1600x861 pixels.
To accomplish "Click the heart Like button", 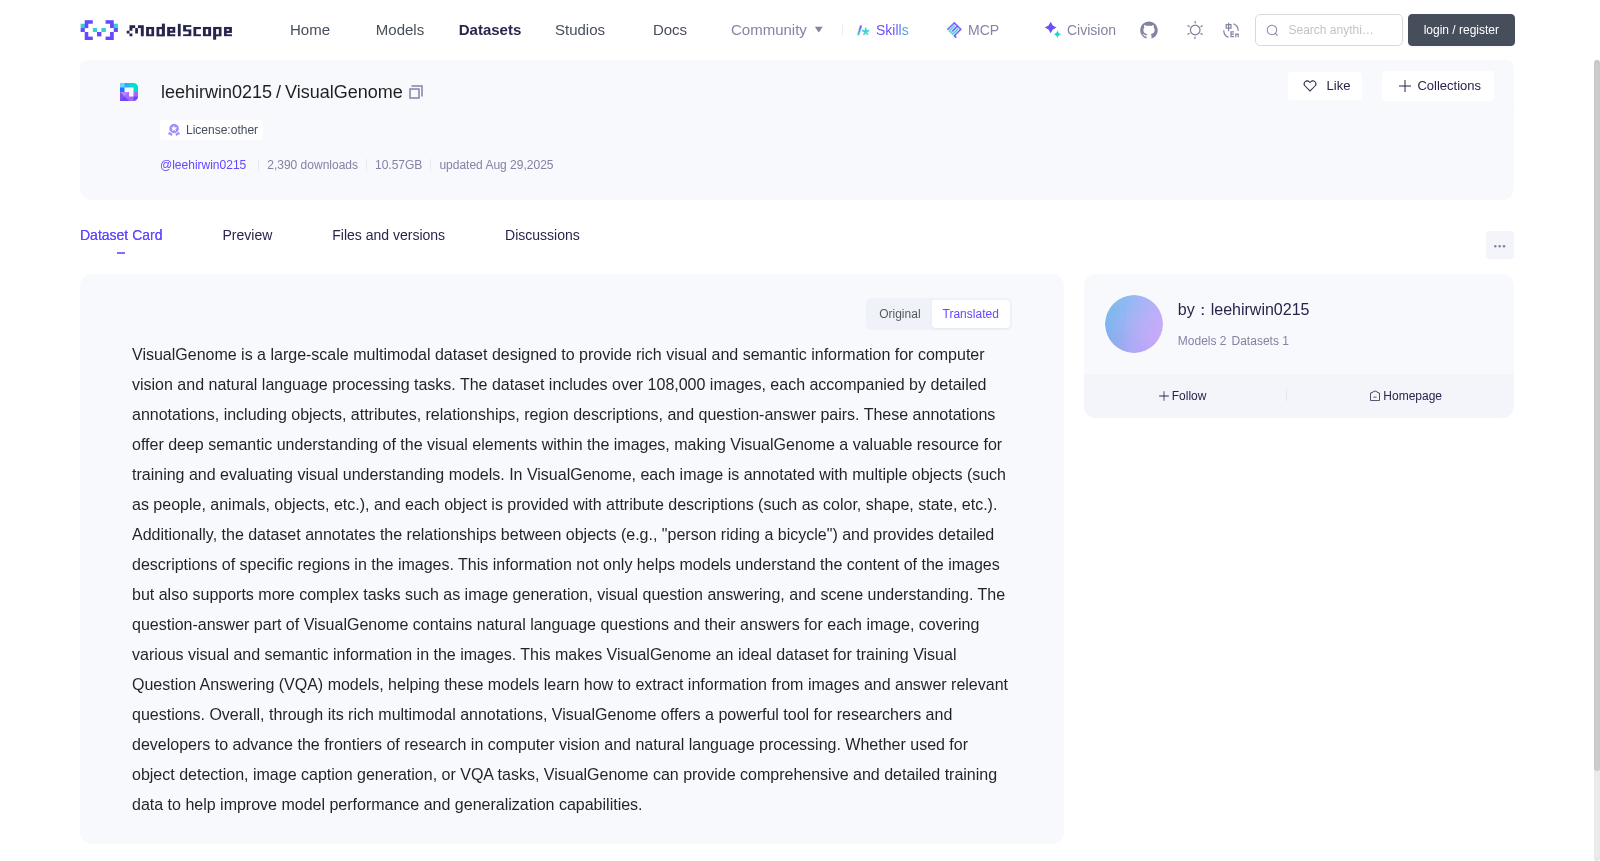I will tap(1325, 86).
